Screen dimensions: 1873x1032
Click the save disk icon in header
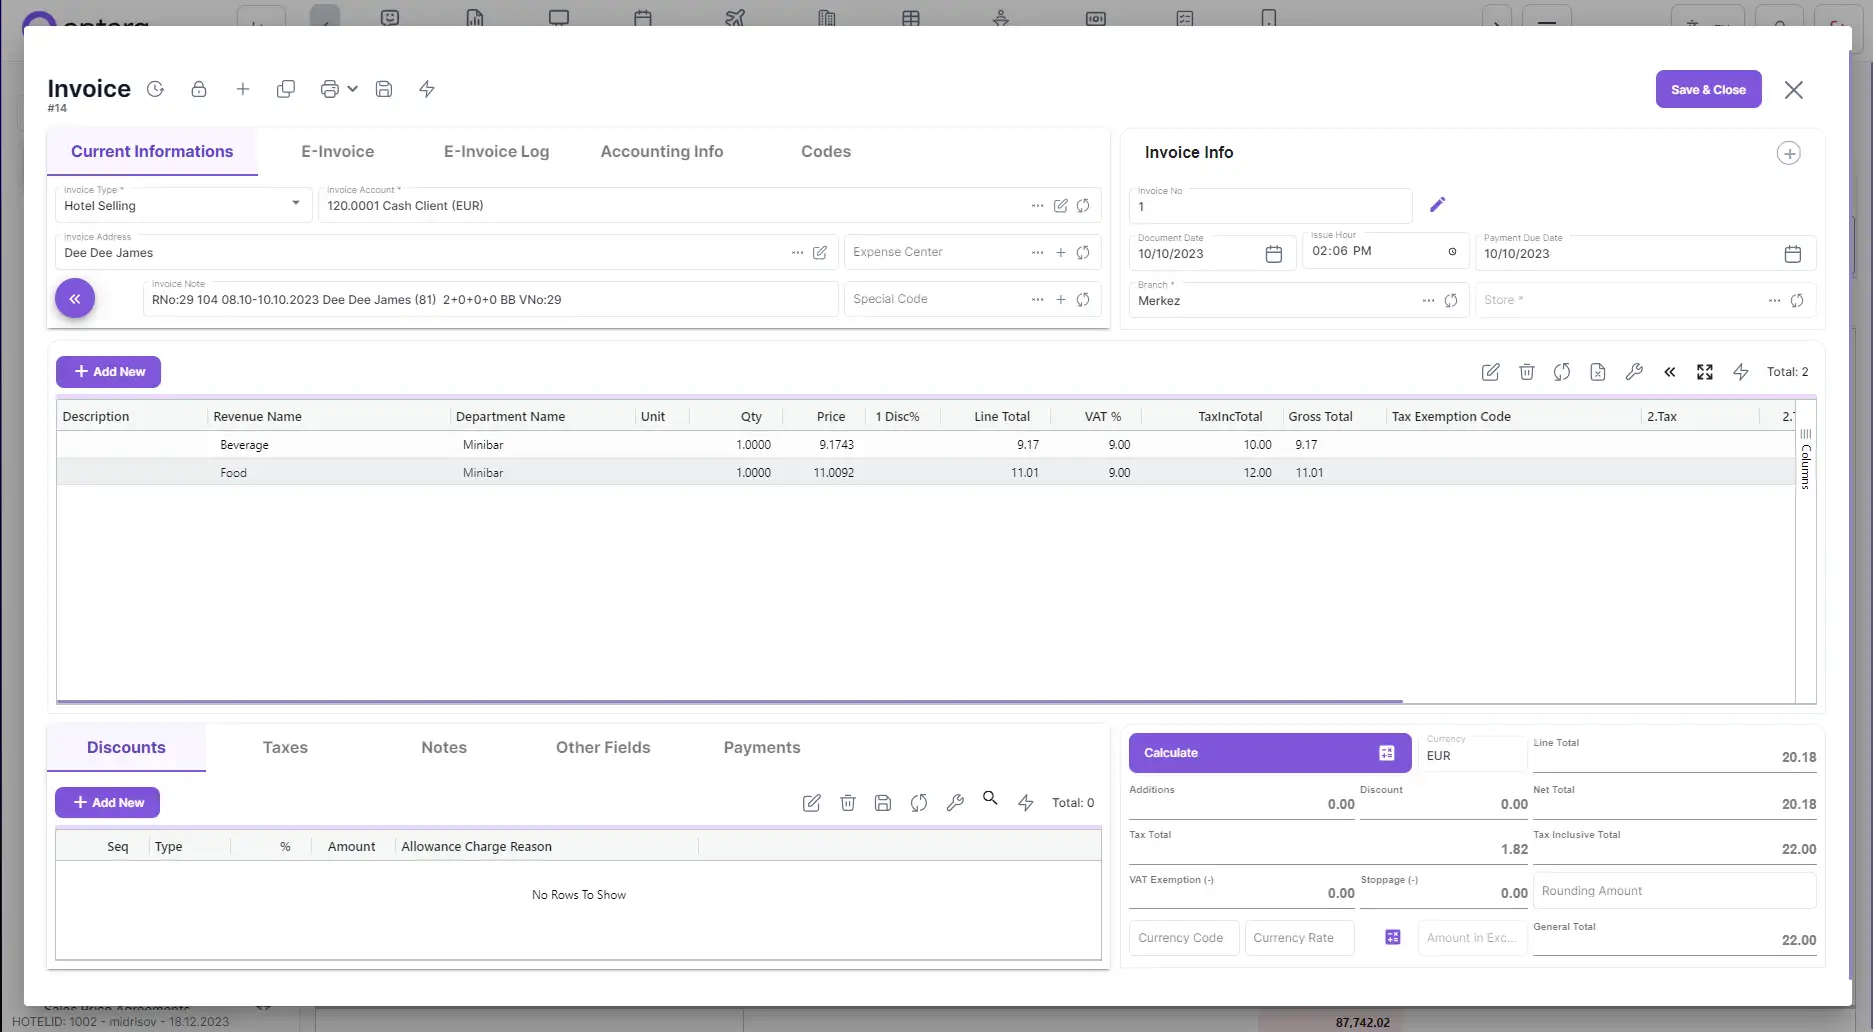tap(384, 89)
